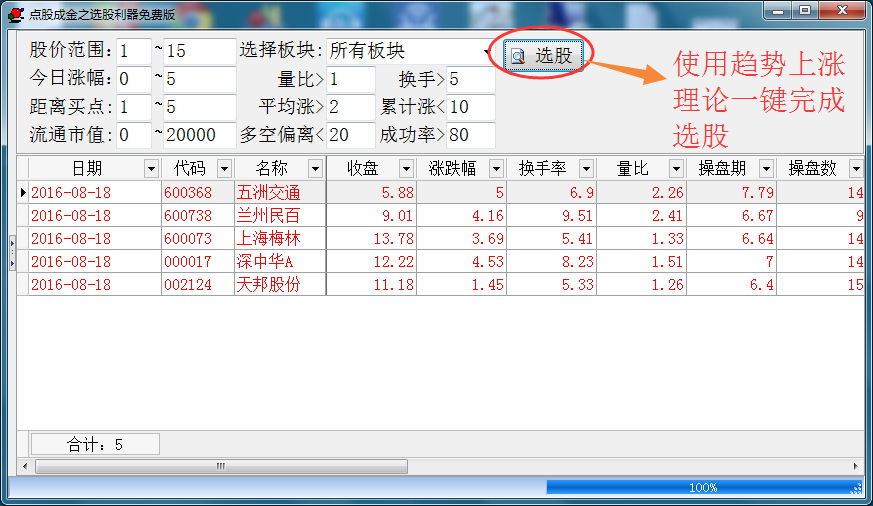This screenshot has width=873, height=506.
Task: Click turnover rate value 8.23
Action: pos(577,262)
